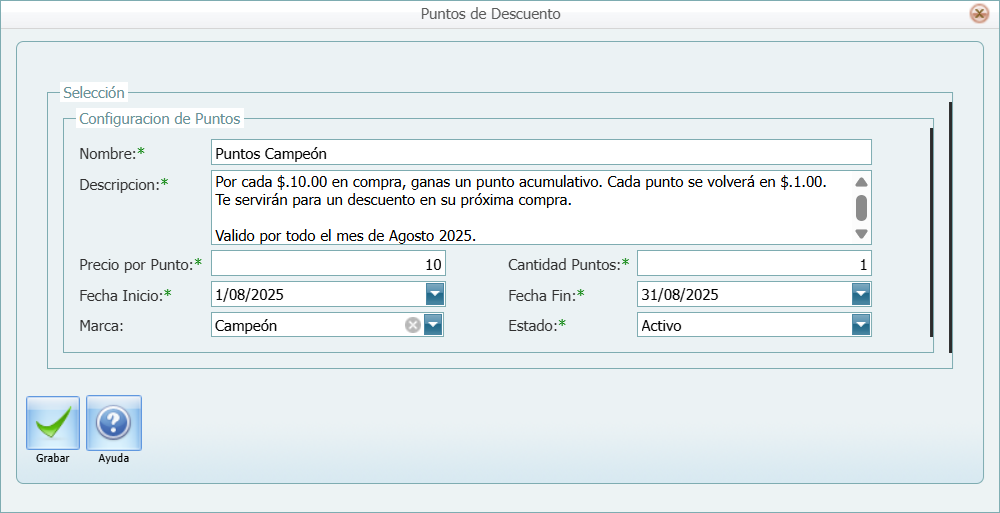Expand the Fecha Inicio date dropdown
Viewport: 1000px width, 513px height.
click(434, 294)
